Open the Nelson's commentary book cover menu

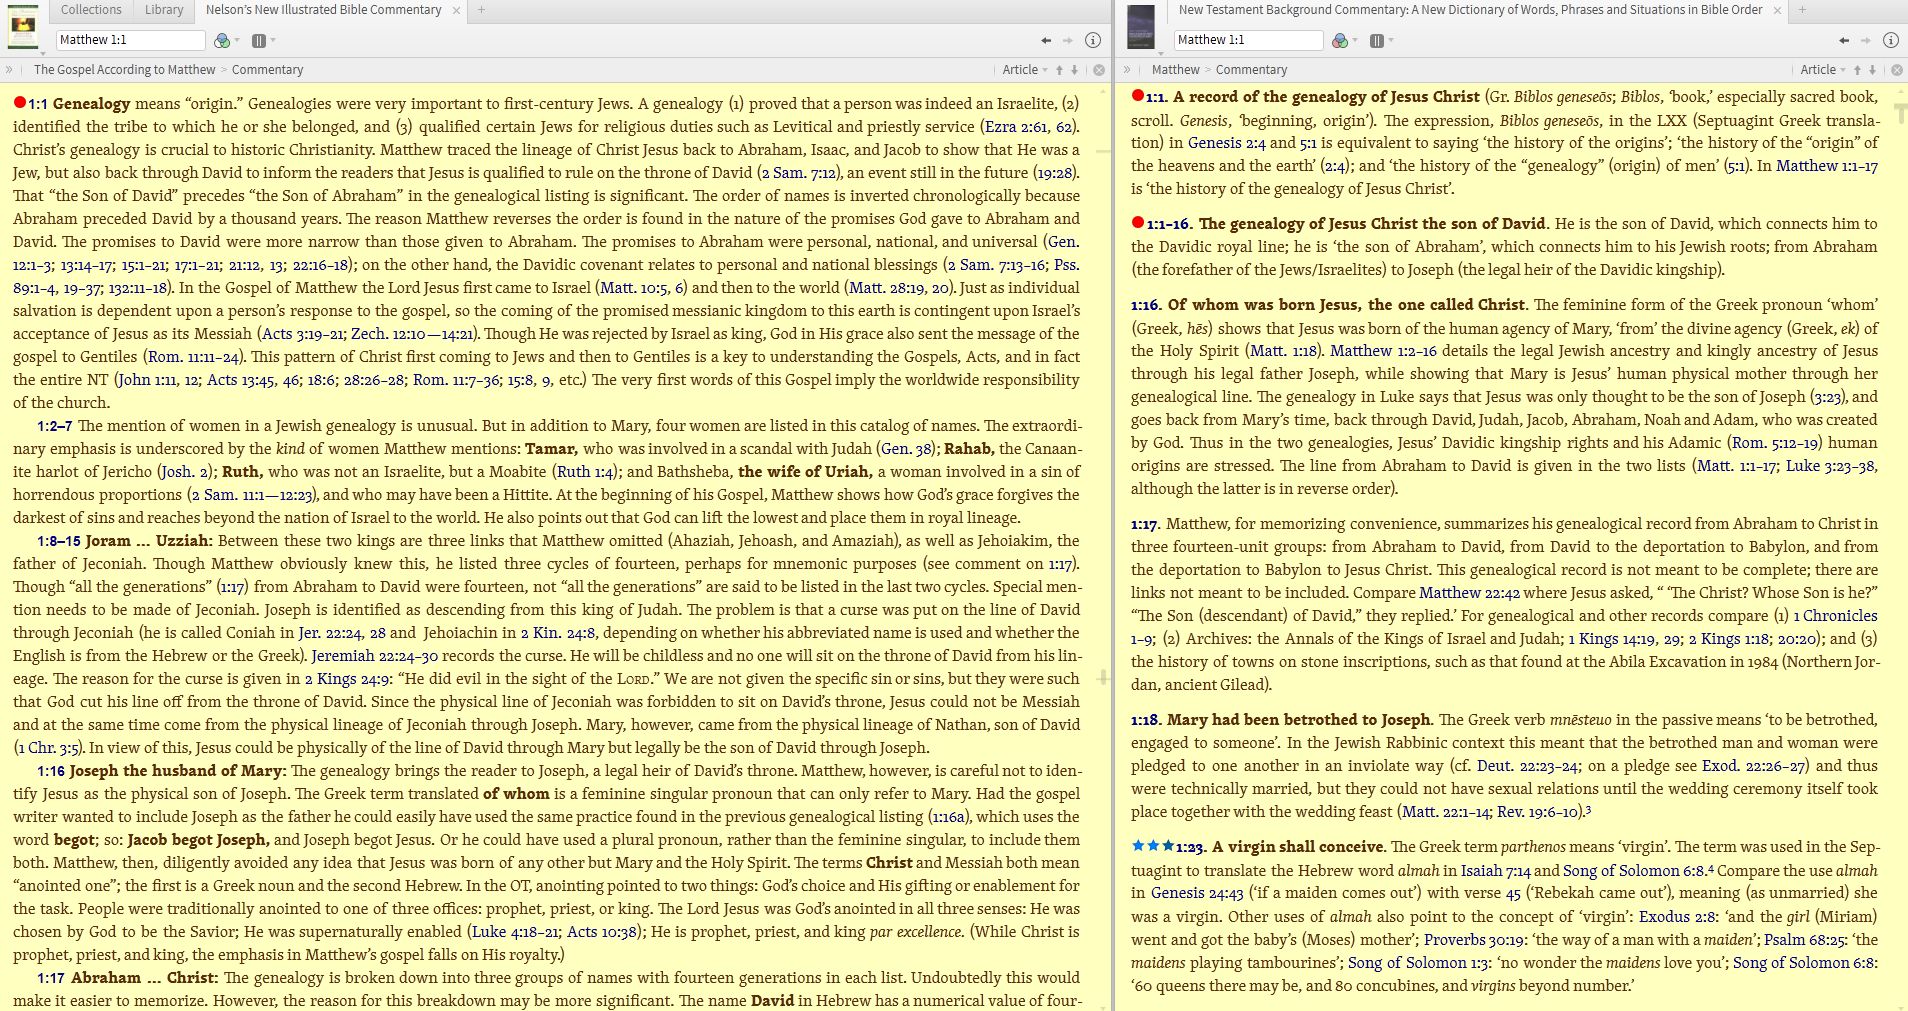[23, 28]
